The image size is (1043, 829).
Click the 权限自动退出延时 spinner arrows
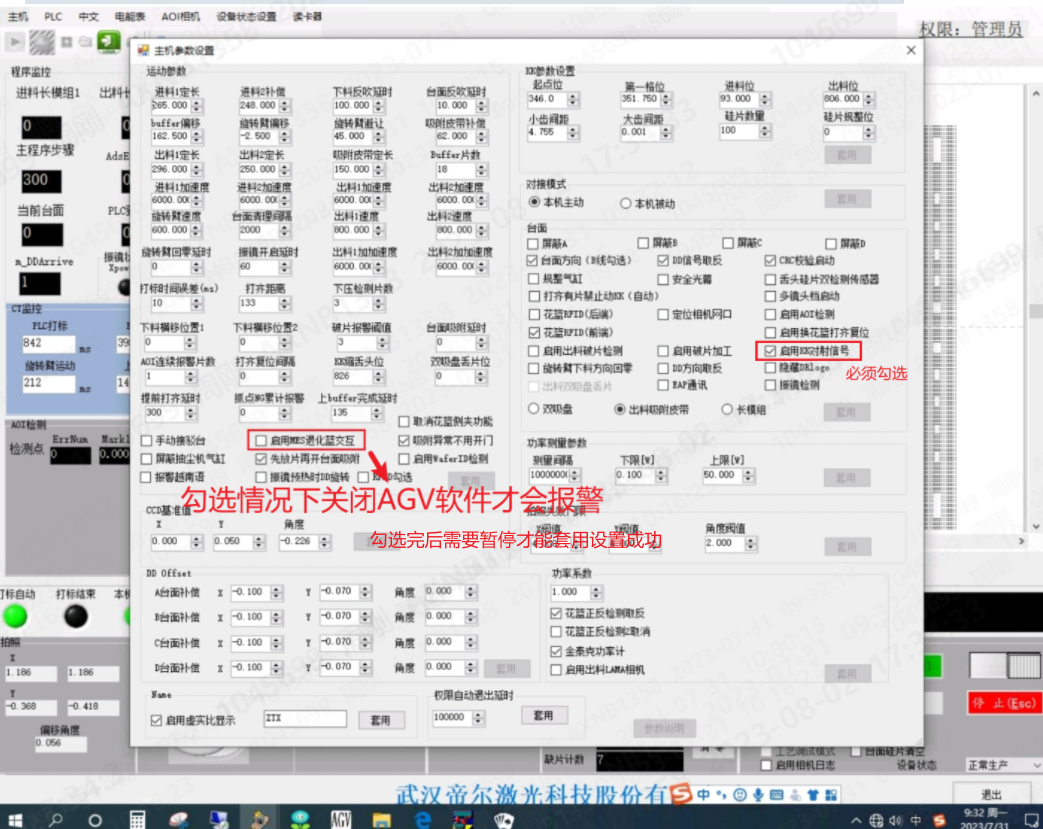478,717
